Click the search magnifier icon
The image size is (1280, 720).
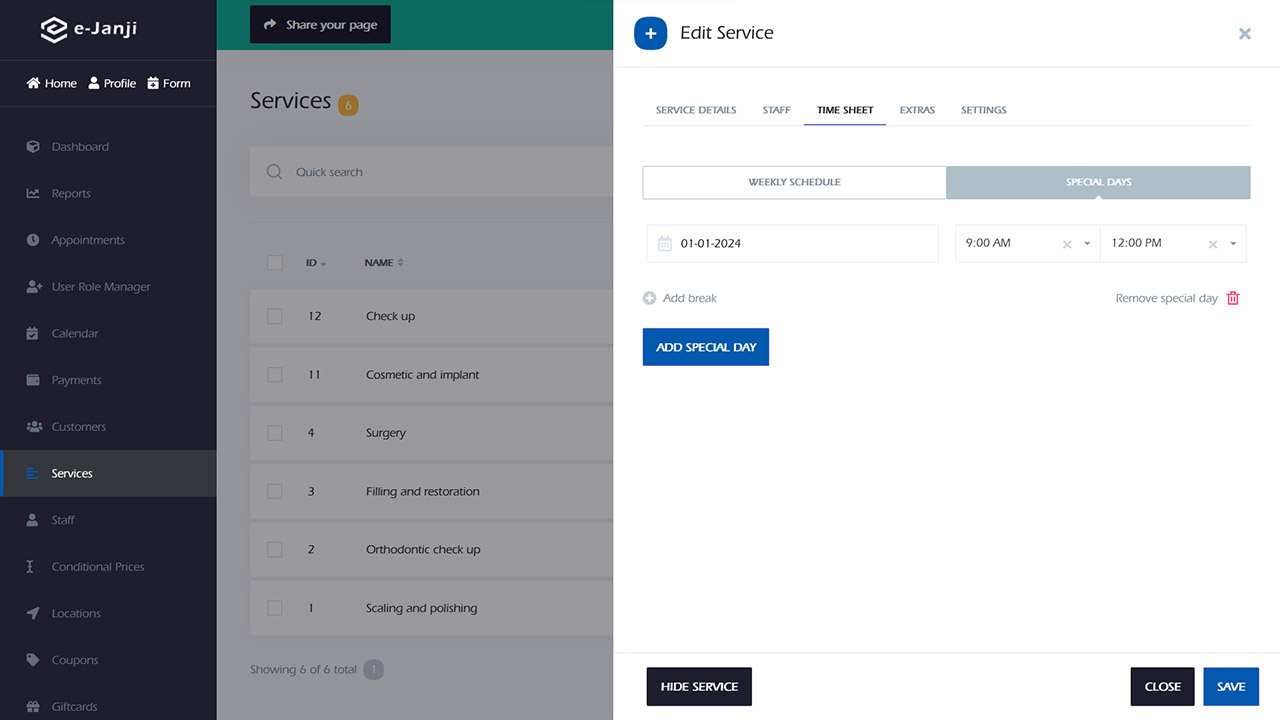click(x=274, y=172)
